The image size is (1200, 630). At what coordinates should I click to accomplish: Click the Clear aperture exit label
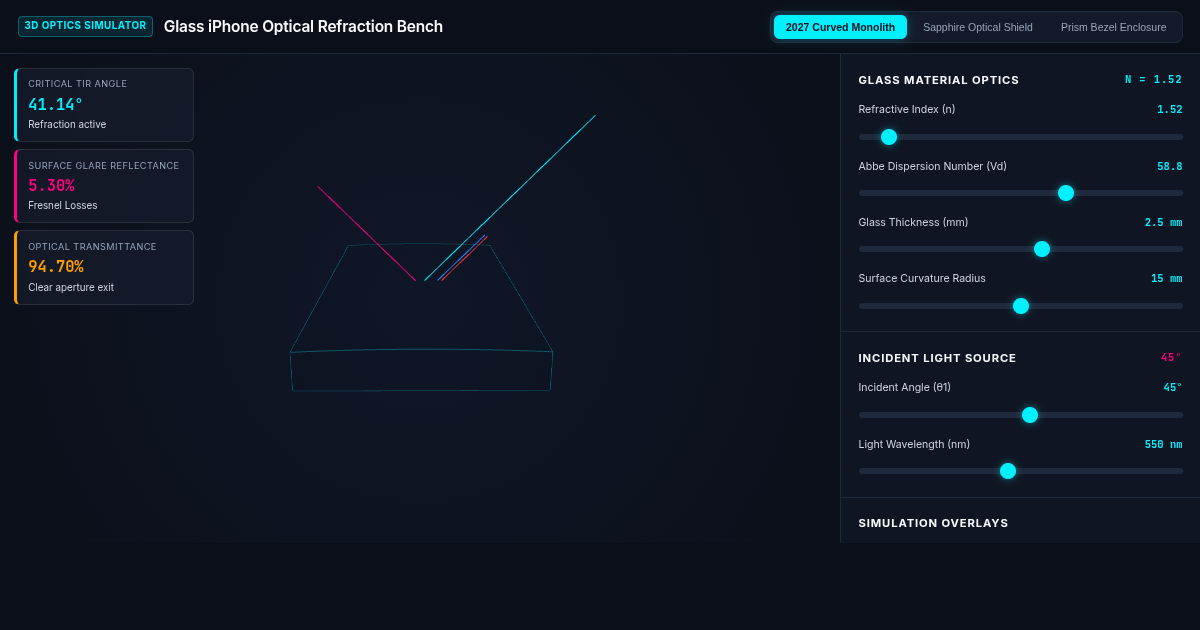point(71,288)
